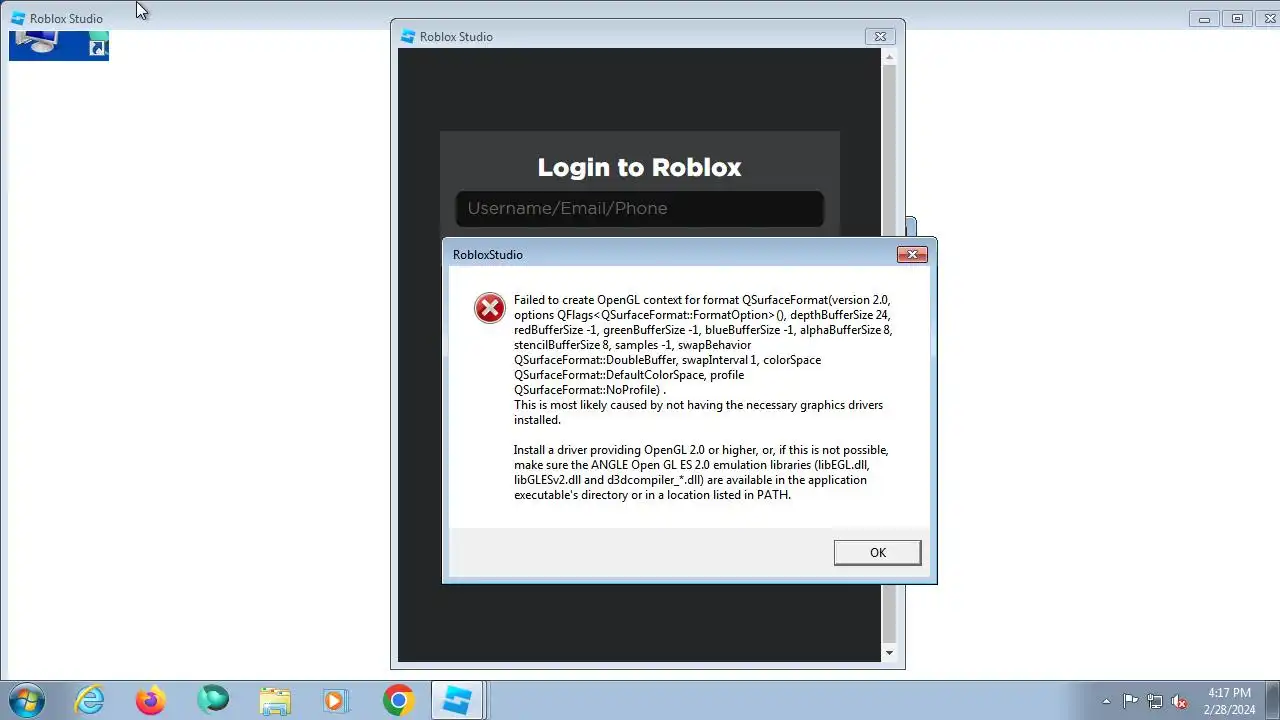Close the Roblox Studio login window
Image resolution: width=1280 pixels, height=720 pixels.
(880, 37)
